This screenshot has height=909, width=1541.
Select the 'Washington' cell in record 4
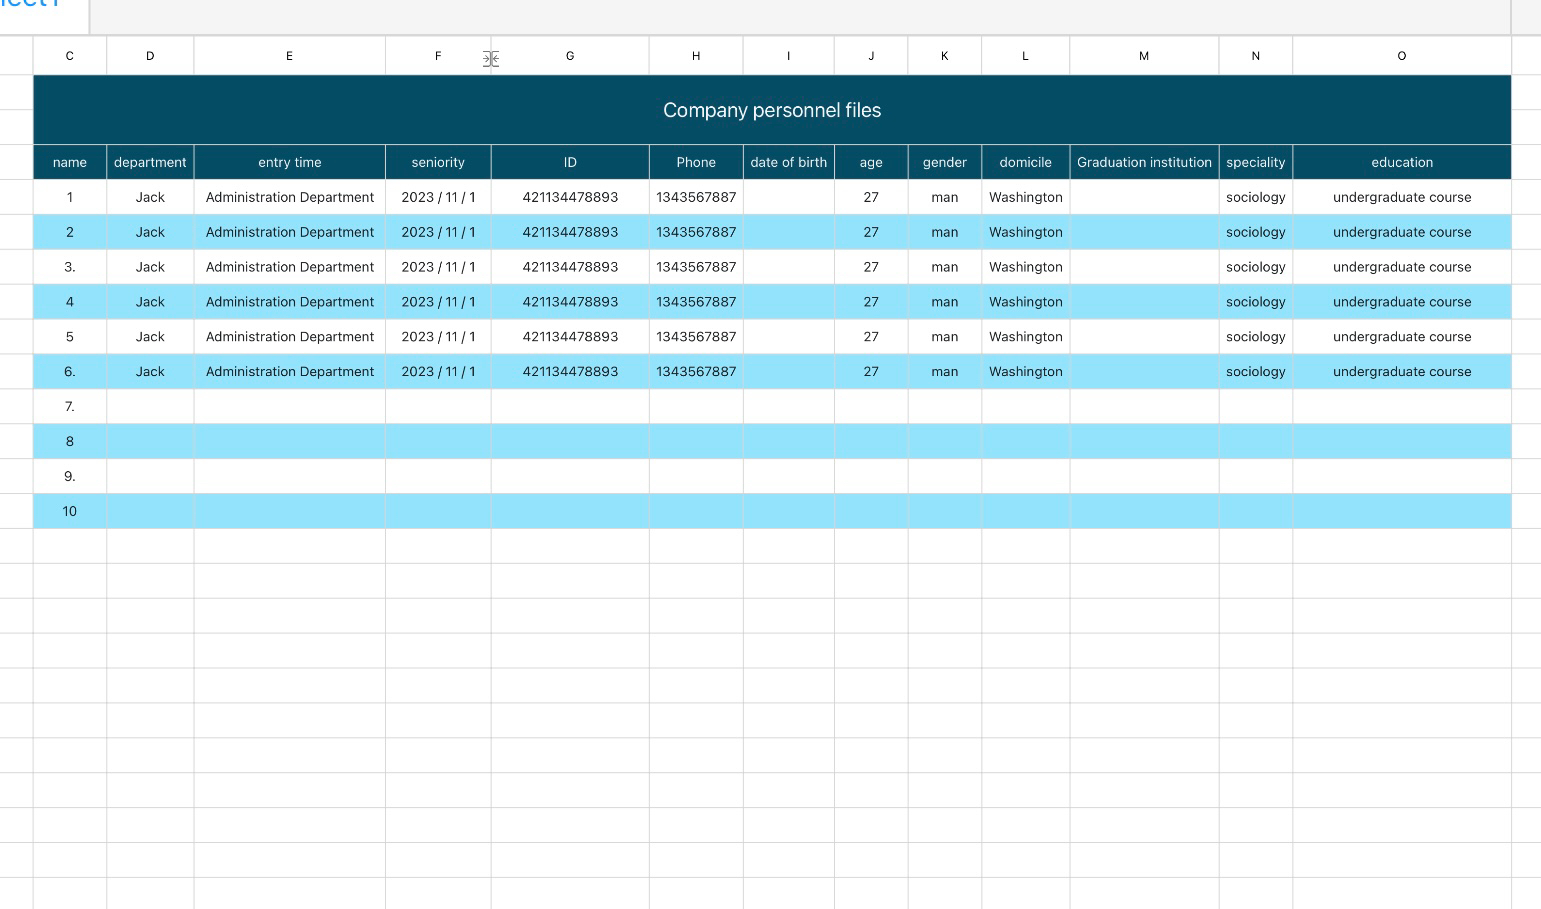(1025, 302)
